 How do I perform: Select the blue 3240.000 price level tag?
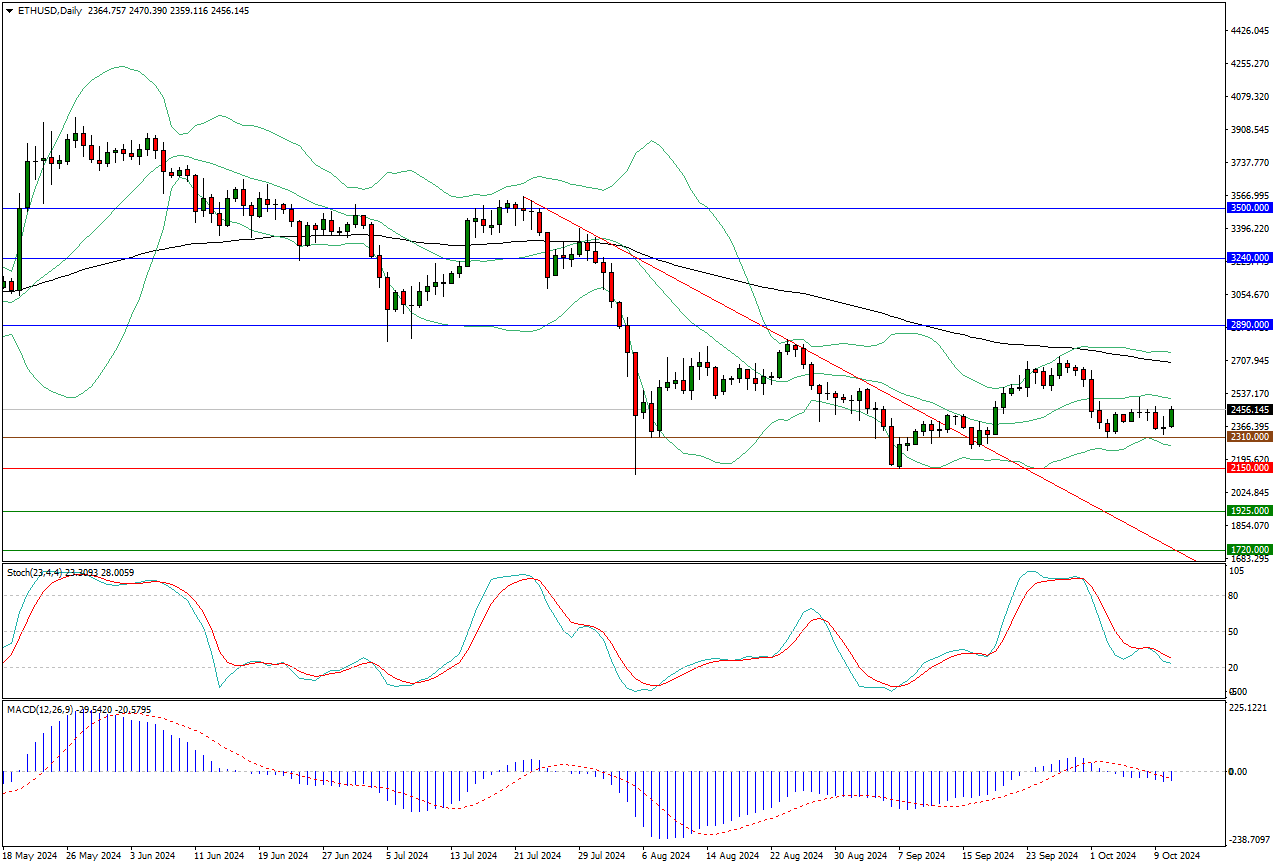[1249, 258]
